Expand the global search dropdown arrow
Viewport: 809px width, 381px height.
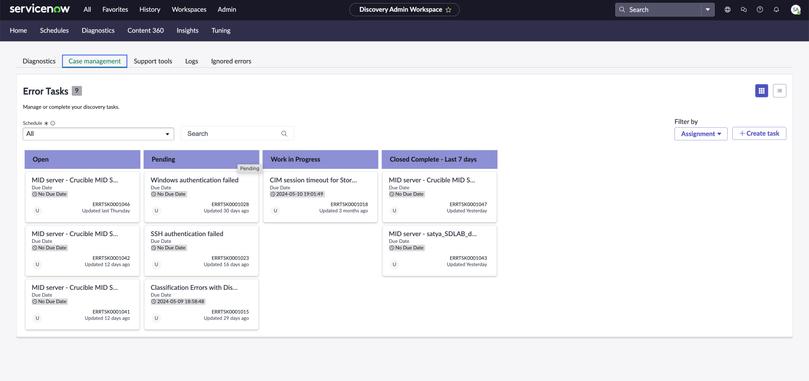point(708,9)
